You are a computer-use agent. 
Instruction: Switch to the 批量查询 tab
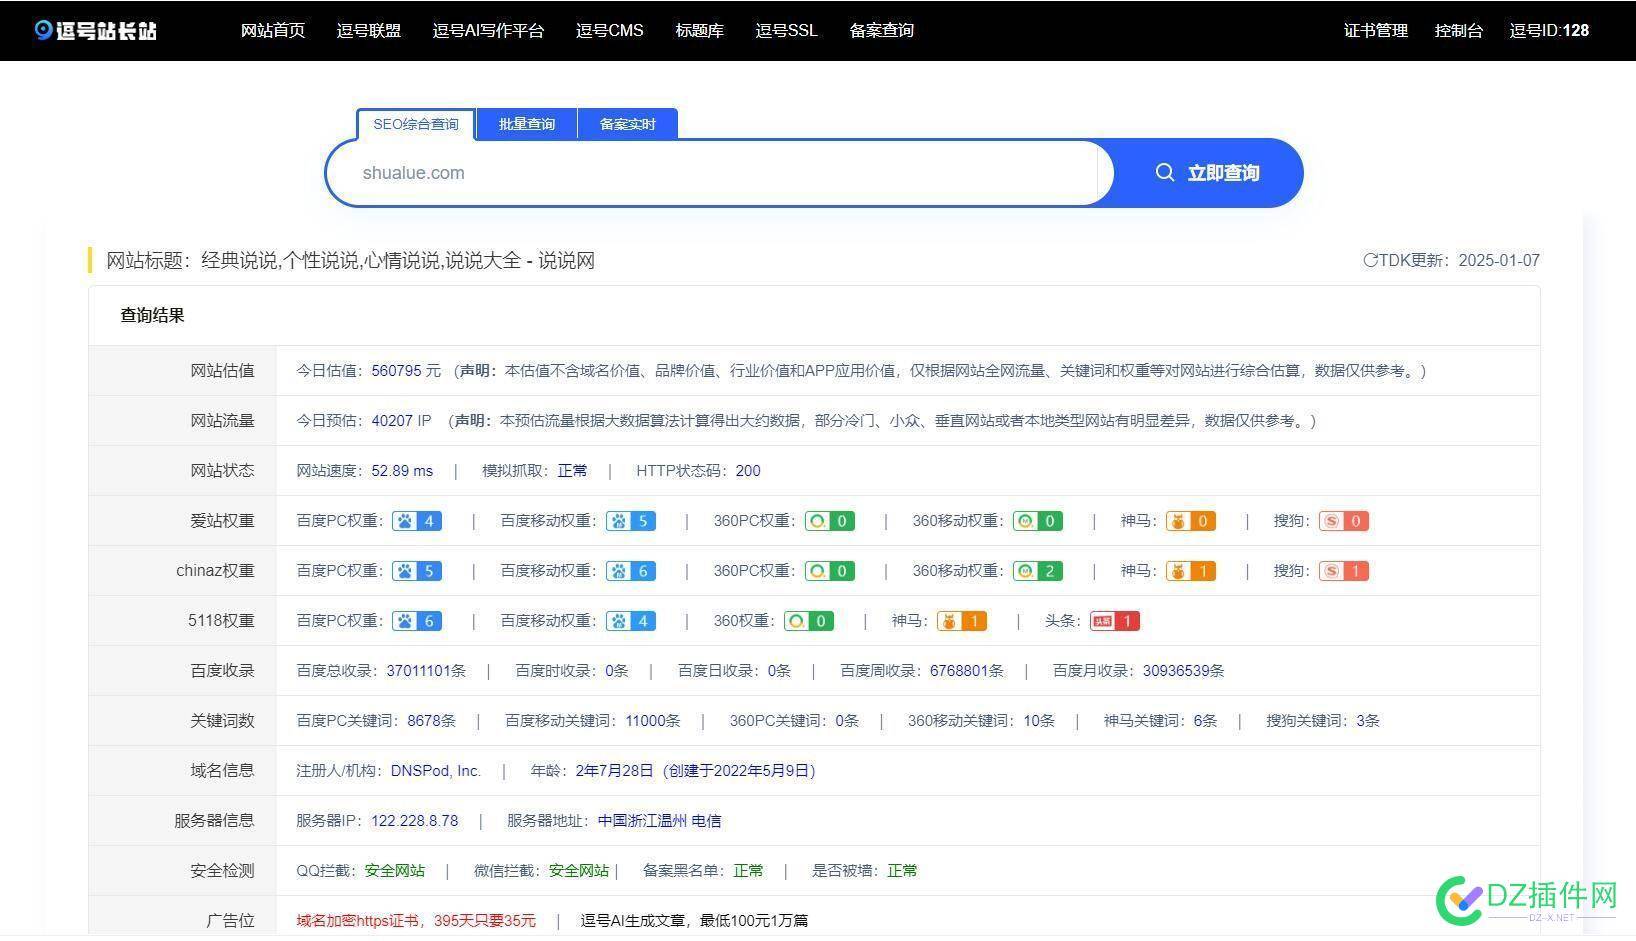click(527, 124)
